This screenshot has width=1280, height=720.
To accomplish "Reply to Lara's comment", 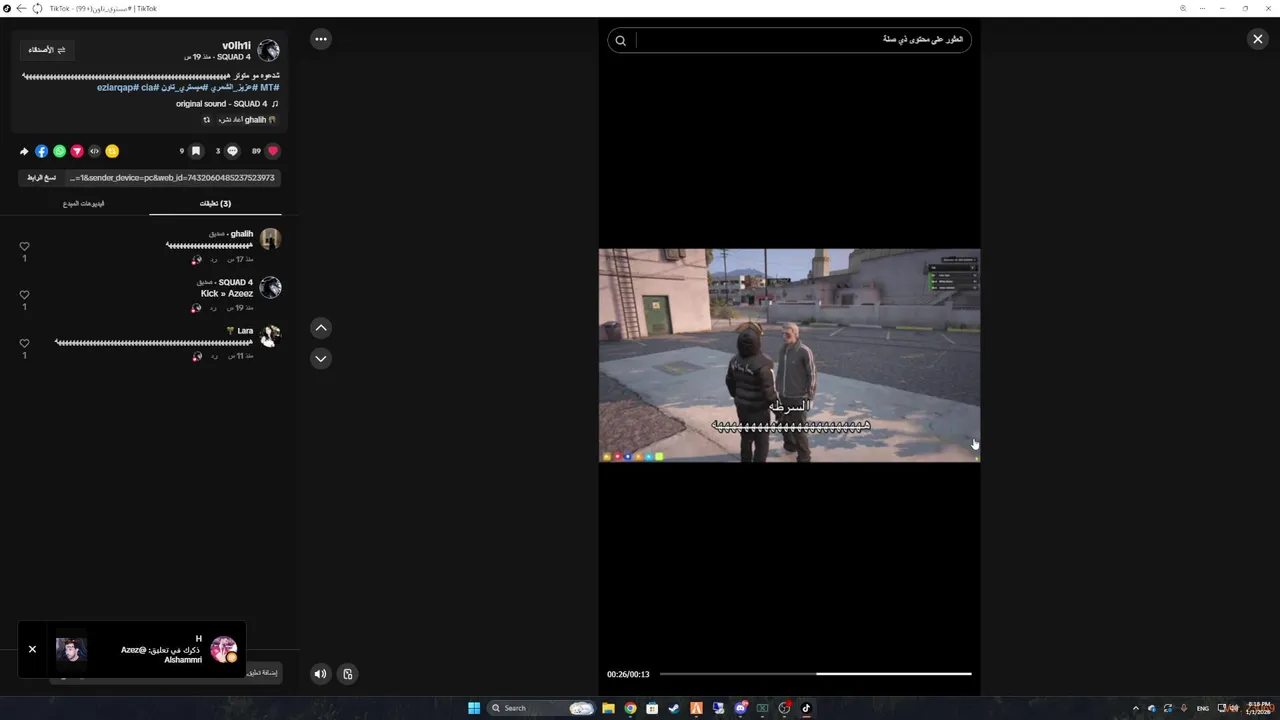I will [x=214, y=356].
